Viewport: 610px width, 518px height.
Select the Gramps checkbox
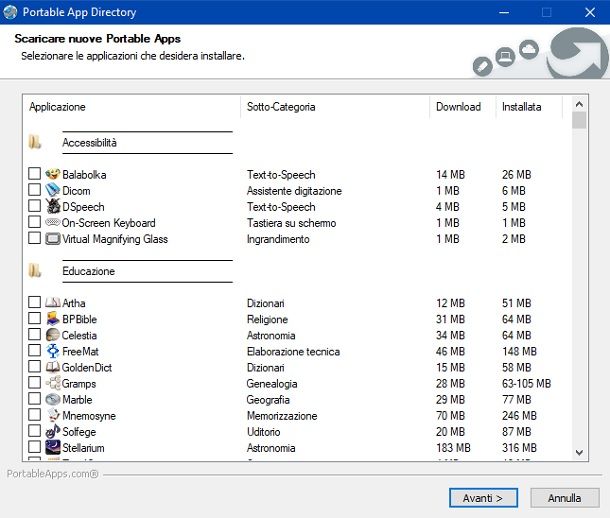[x=35, y=383]
